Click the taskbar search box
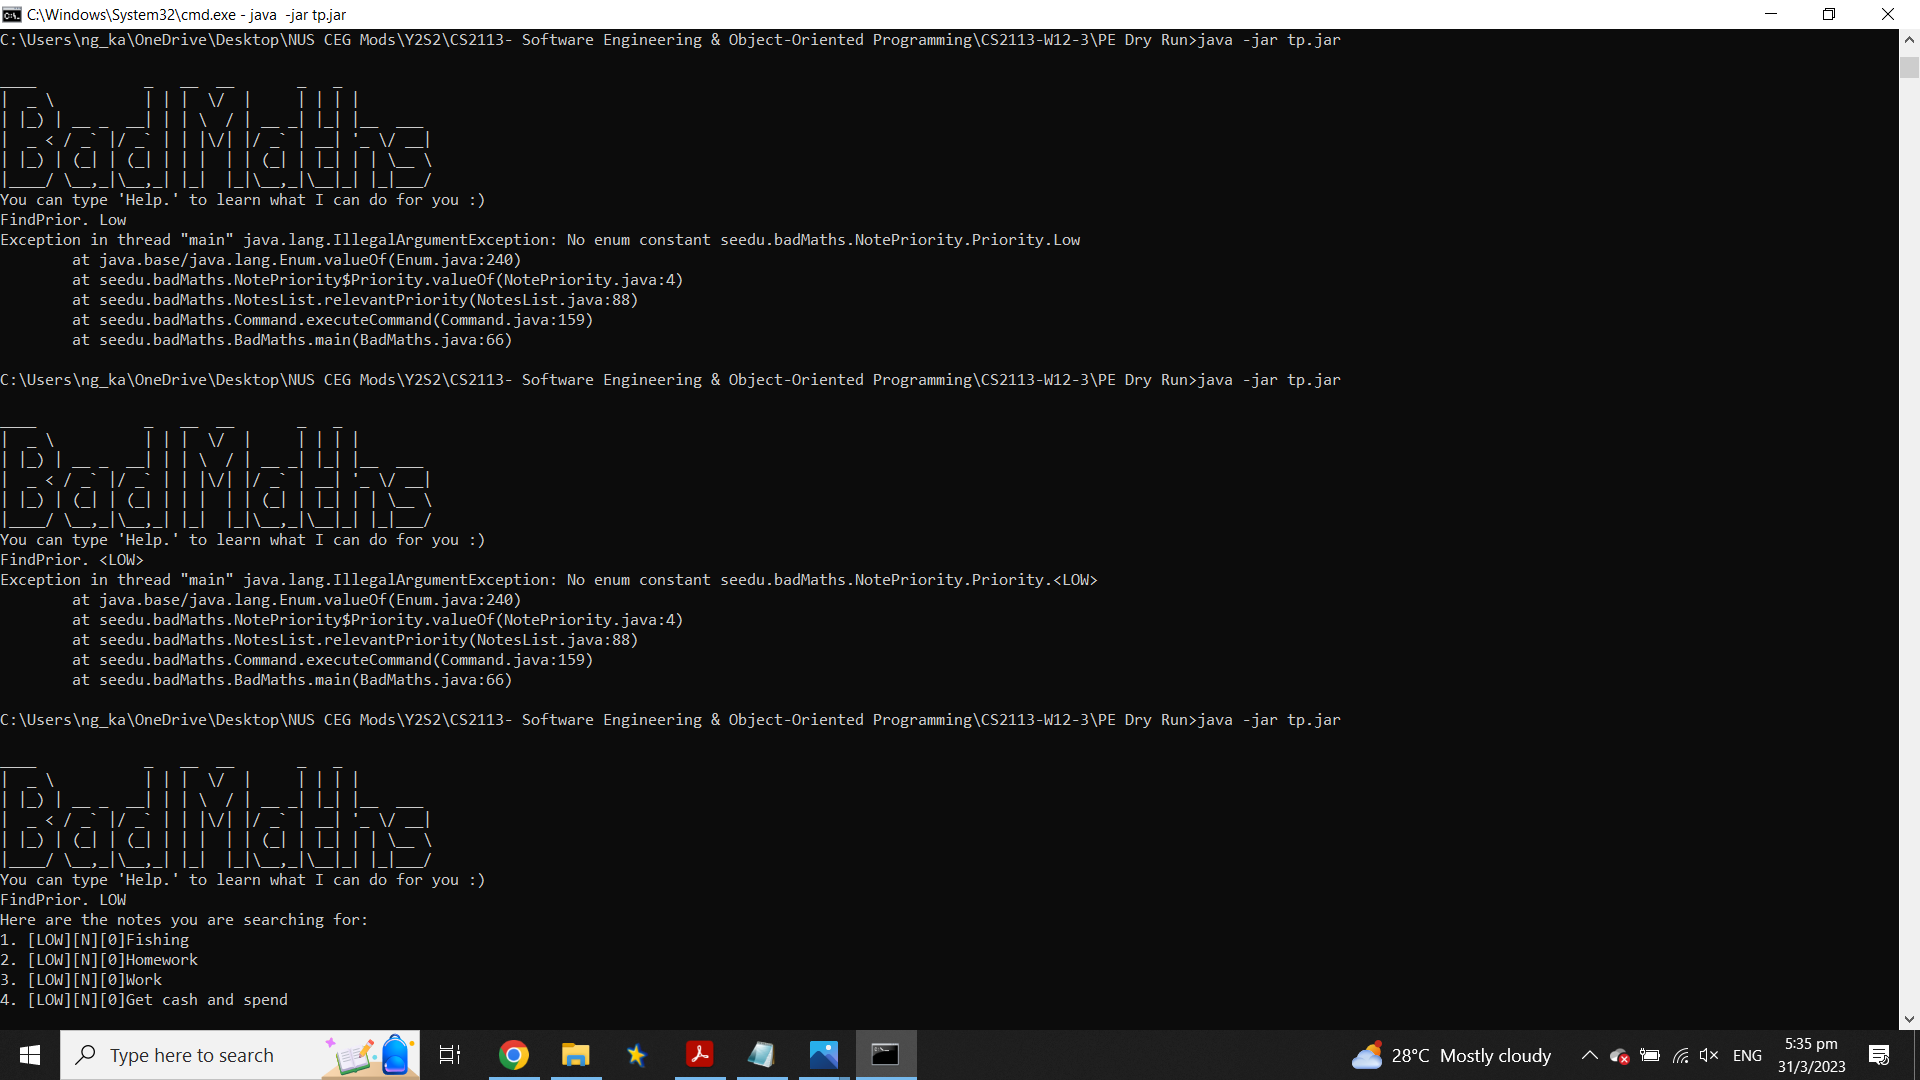 pos(240,1055)
